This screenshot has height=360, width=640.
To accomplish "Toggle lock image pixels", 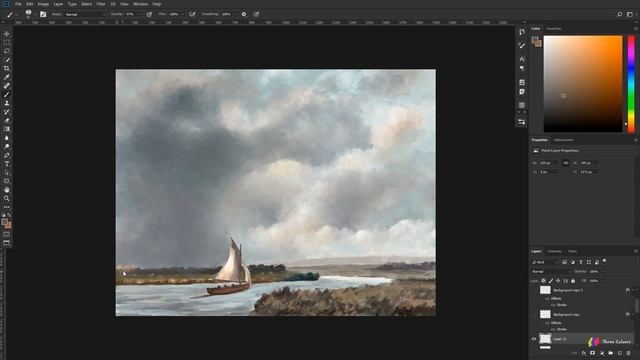I will click(551, 281).
